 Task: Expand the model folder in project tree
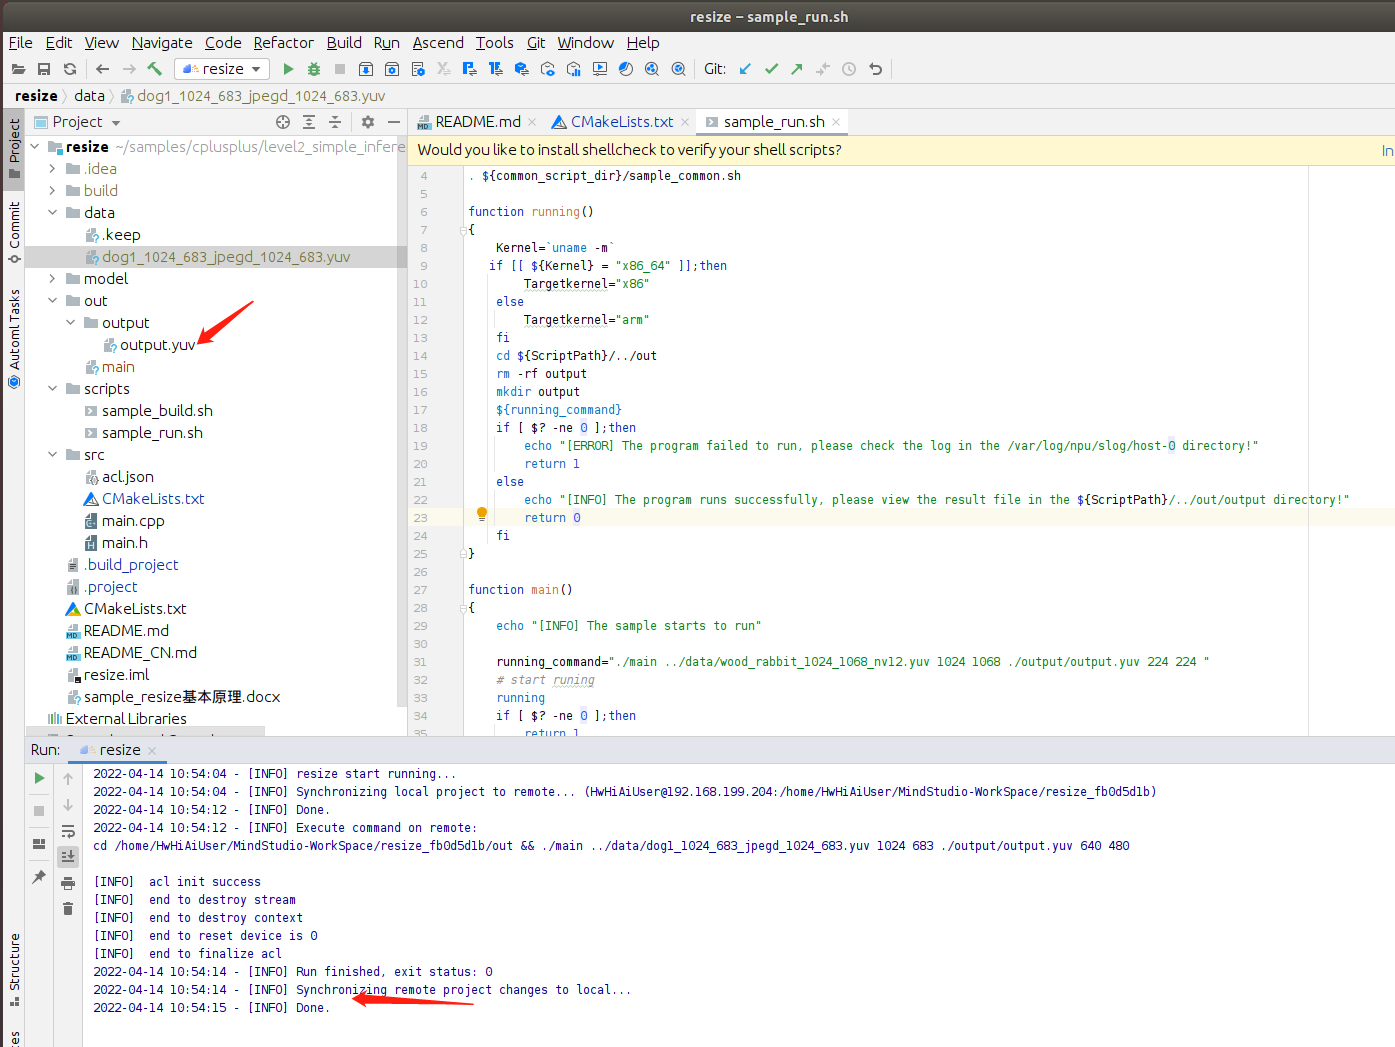click(53, 279)
